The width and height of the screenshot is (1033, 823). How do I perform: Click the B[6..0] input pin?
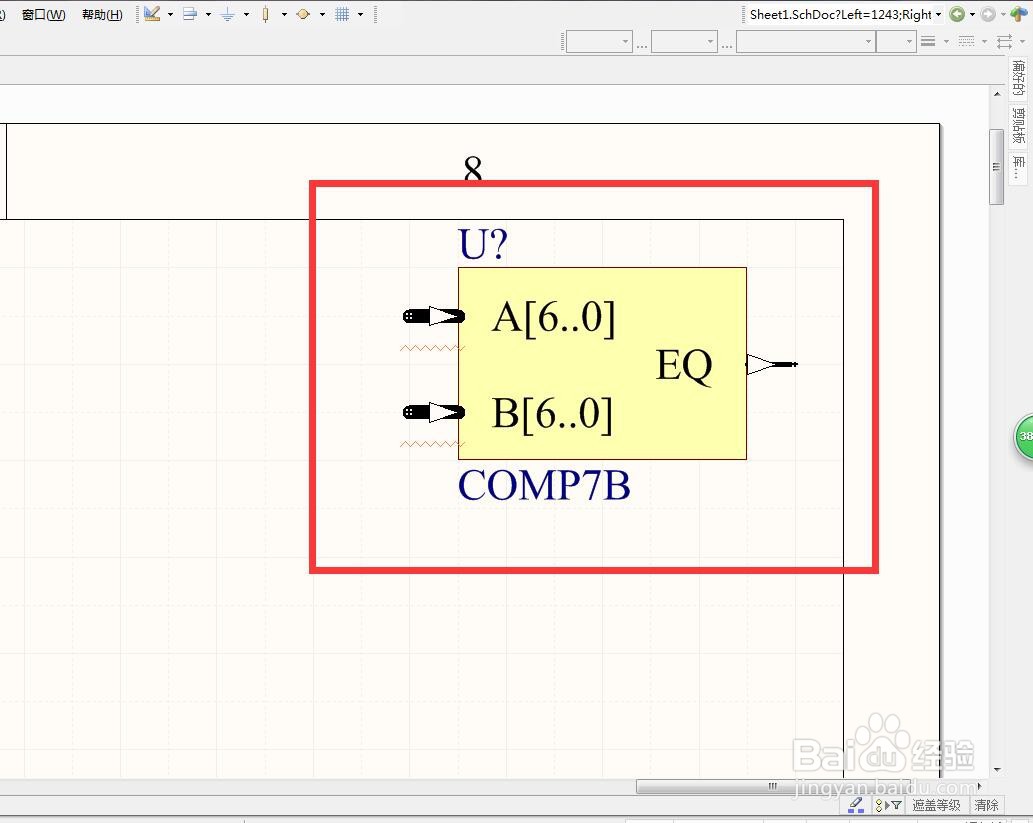click(433, 412)
